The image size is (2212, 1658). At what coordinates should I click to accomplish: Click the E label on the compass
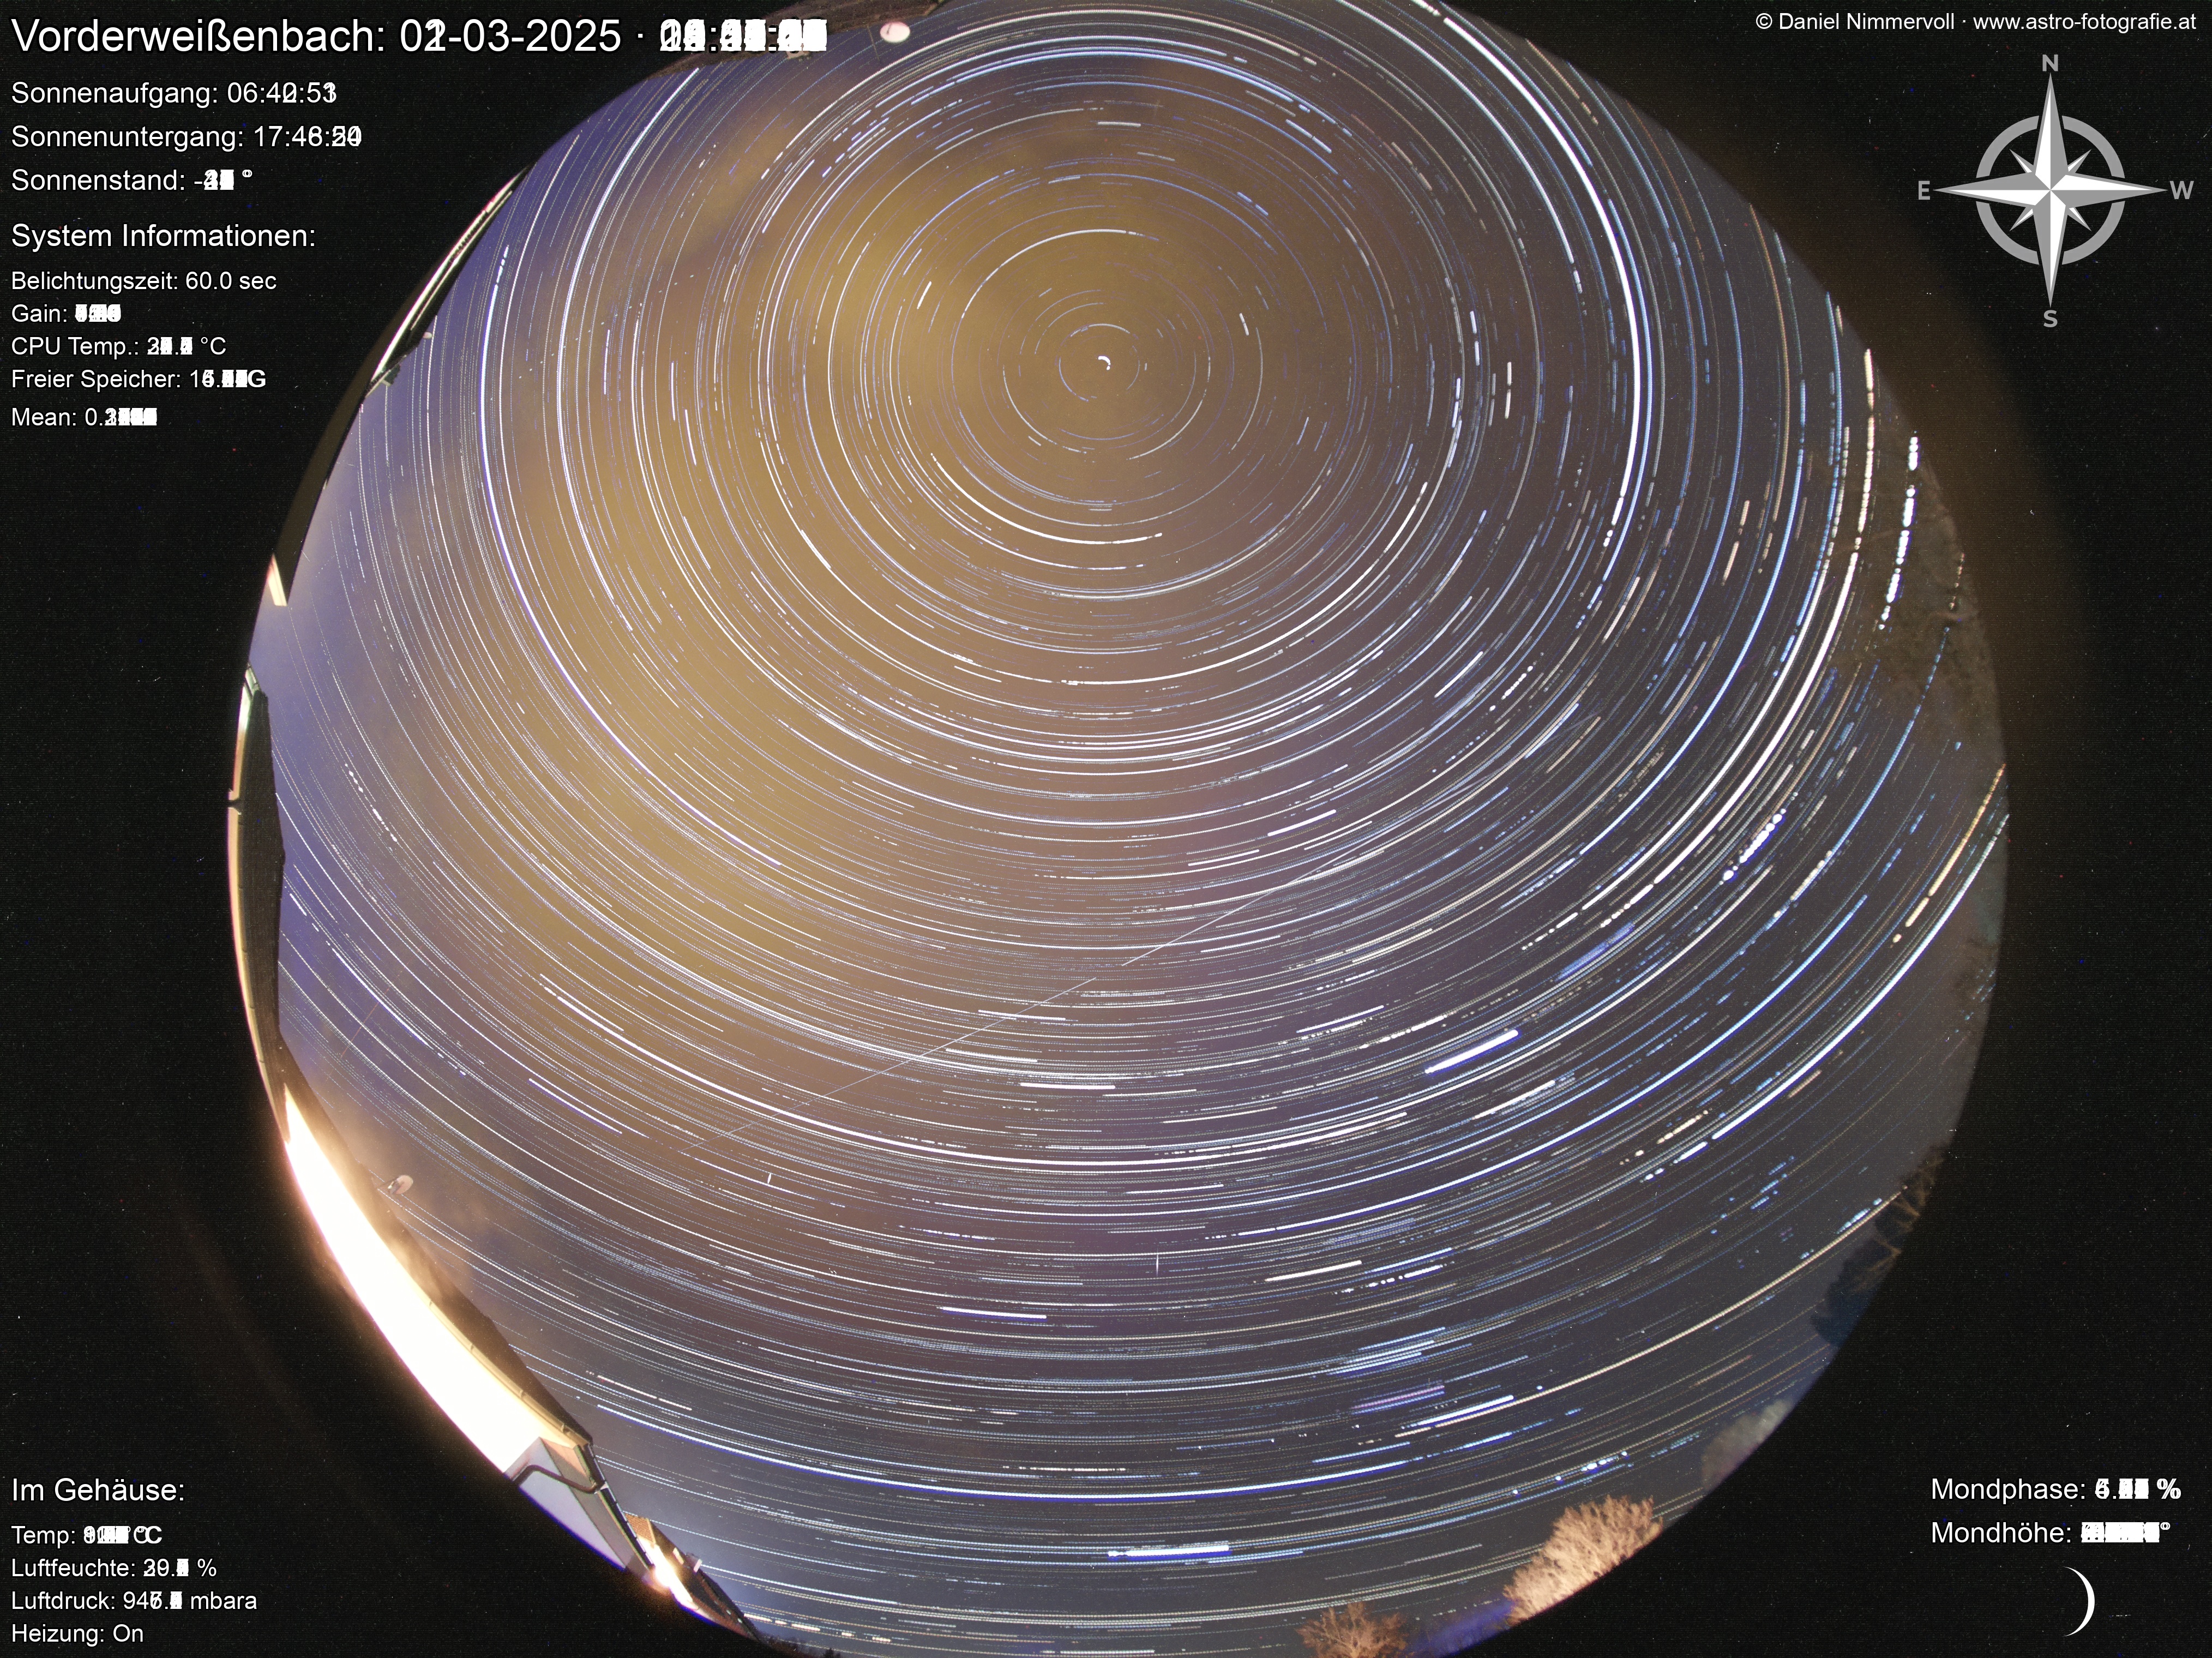[1924, 191]
